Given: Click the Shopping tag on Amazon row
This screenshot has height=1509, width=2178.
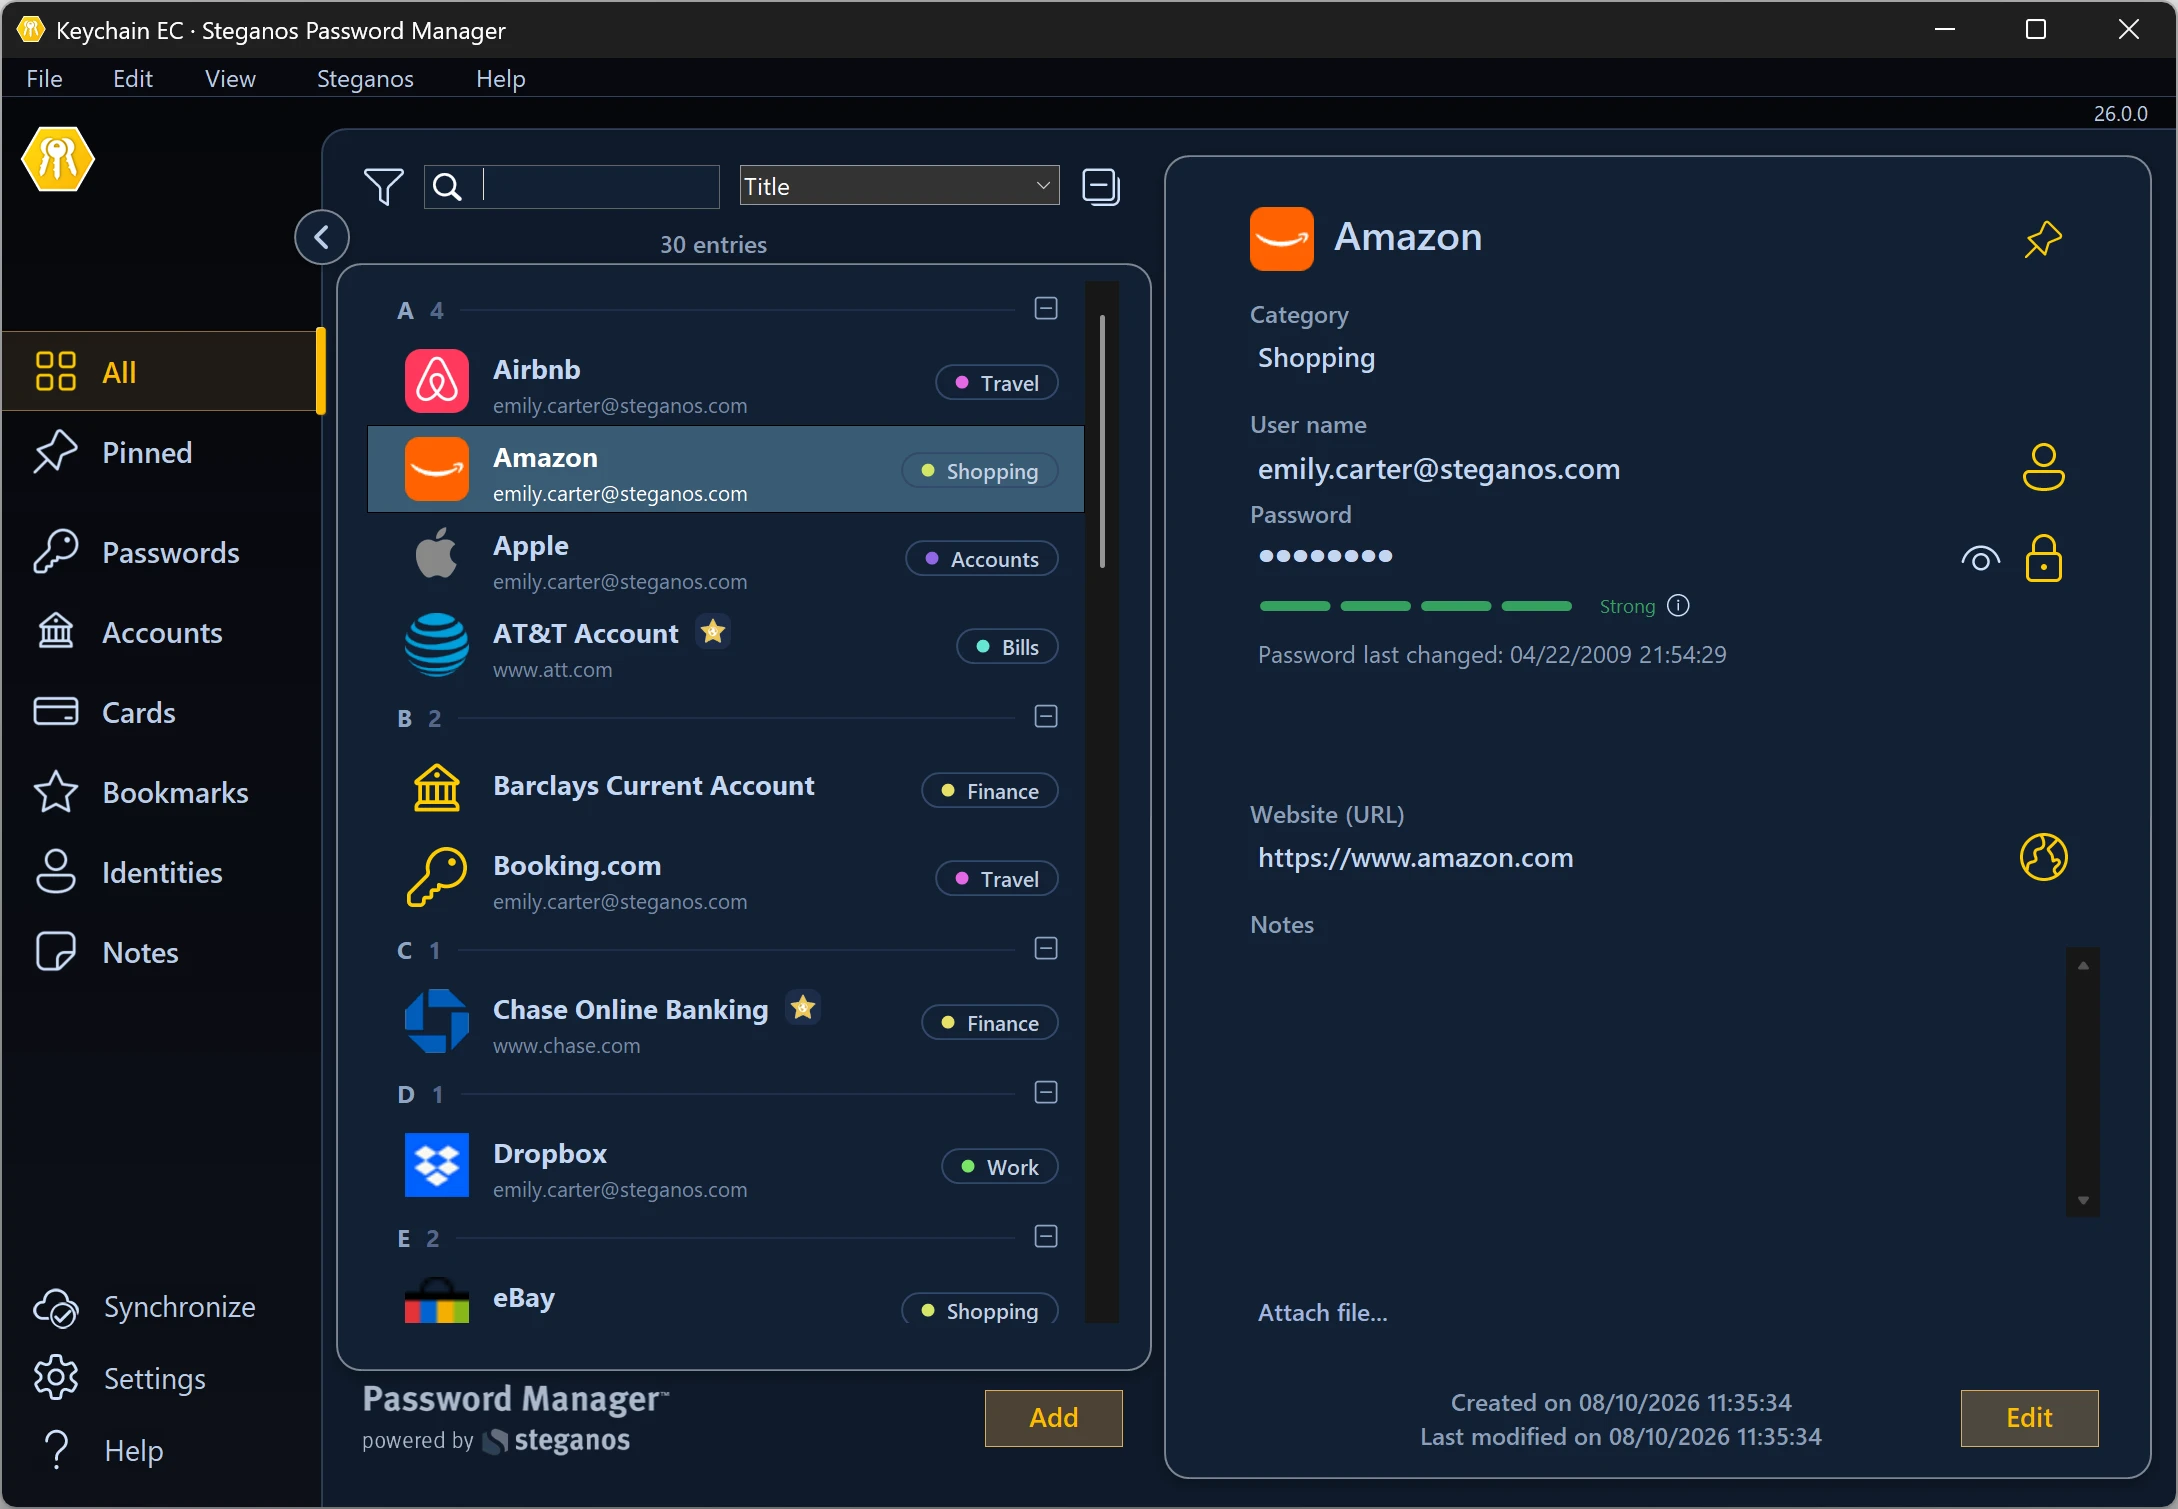Looking at the screenshot, I should tap(980, 471).
